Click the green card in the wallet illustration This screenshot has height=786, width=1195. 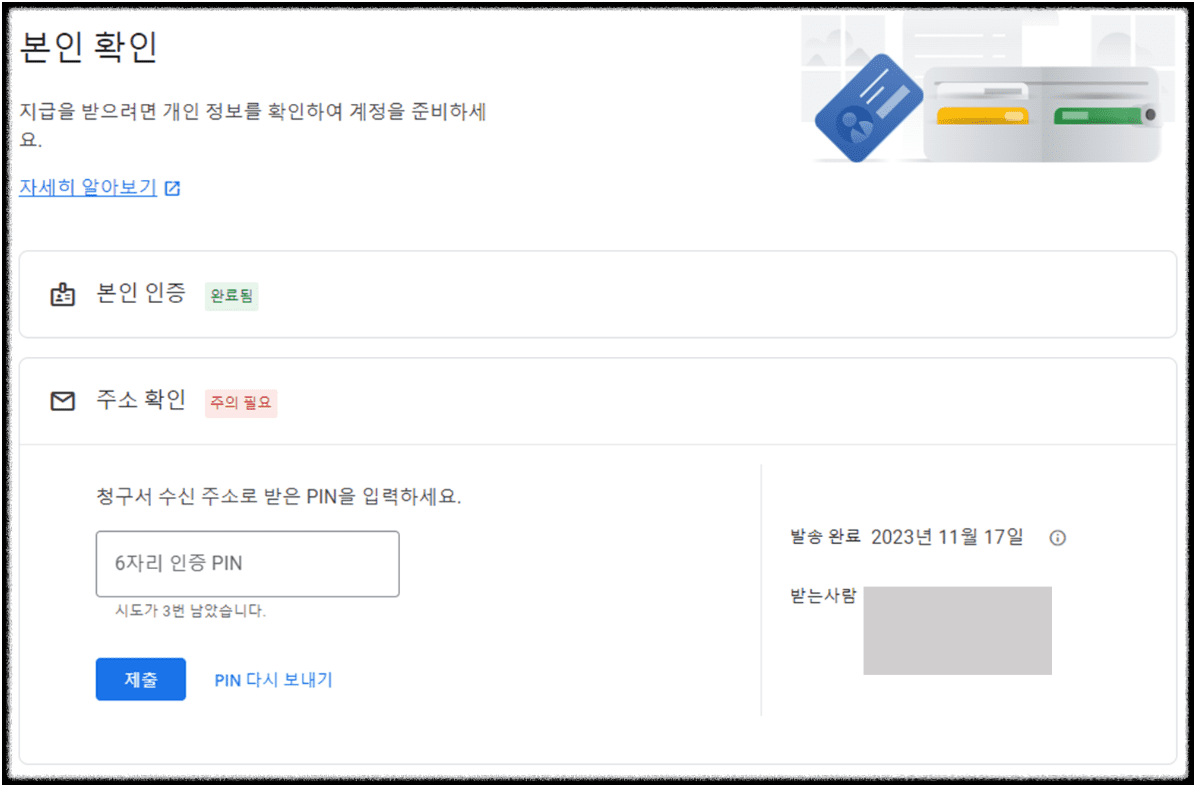pyautogui.click(x=1102, y=115)
